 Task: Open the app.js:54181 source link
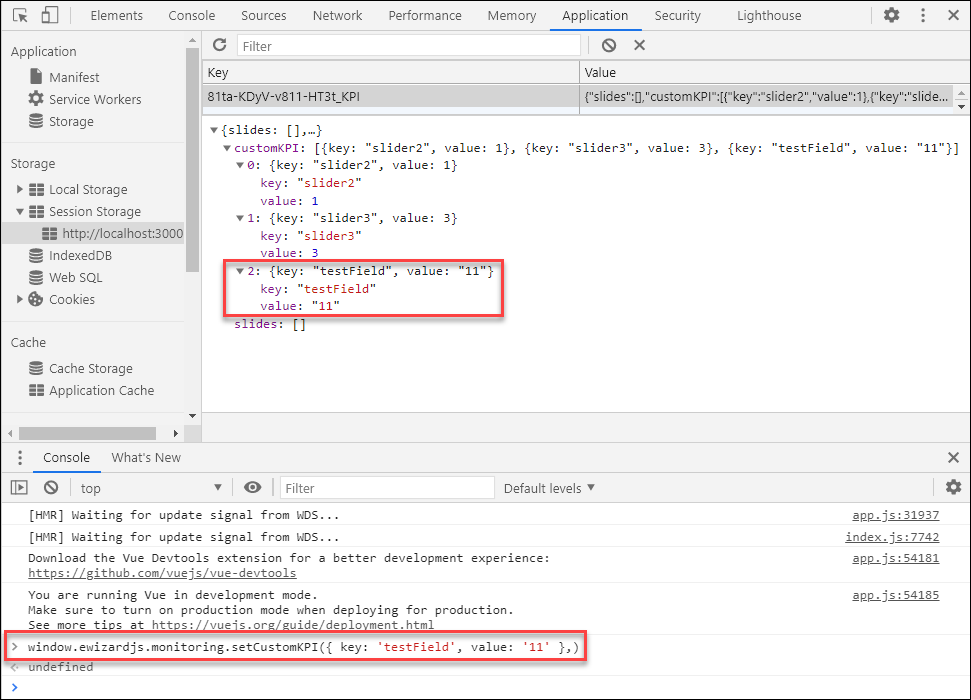tap(895, 558)
